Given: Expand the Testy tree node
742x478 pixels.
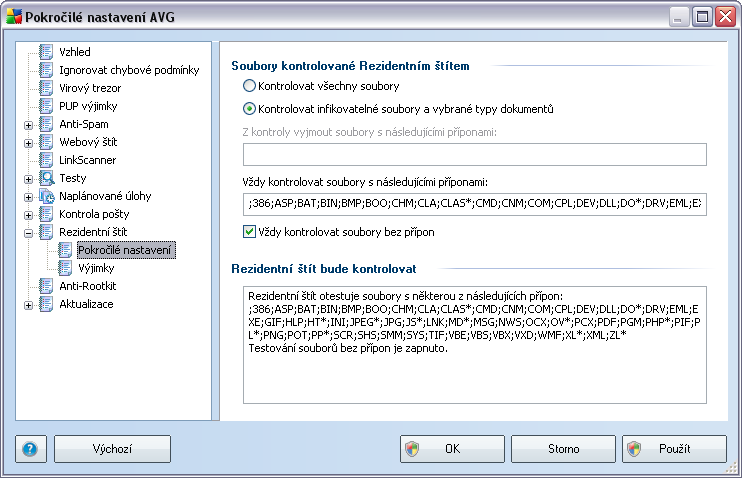Looking at the screenshot, I should coord(28,179).
